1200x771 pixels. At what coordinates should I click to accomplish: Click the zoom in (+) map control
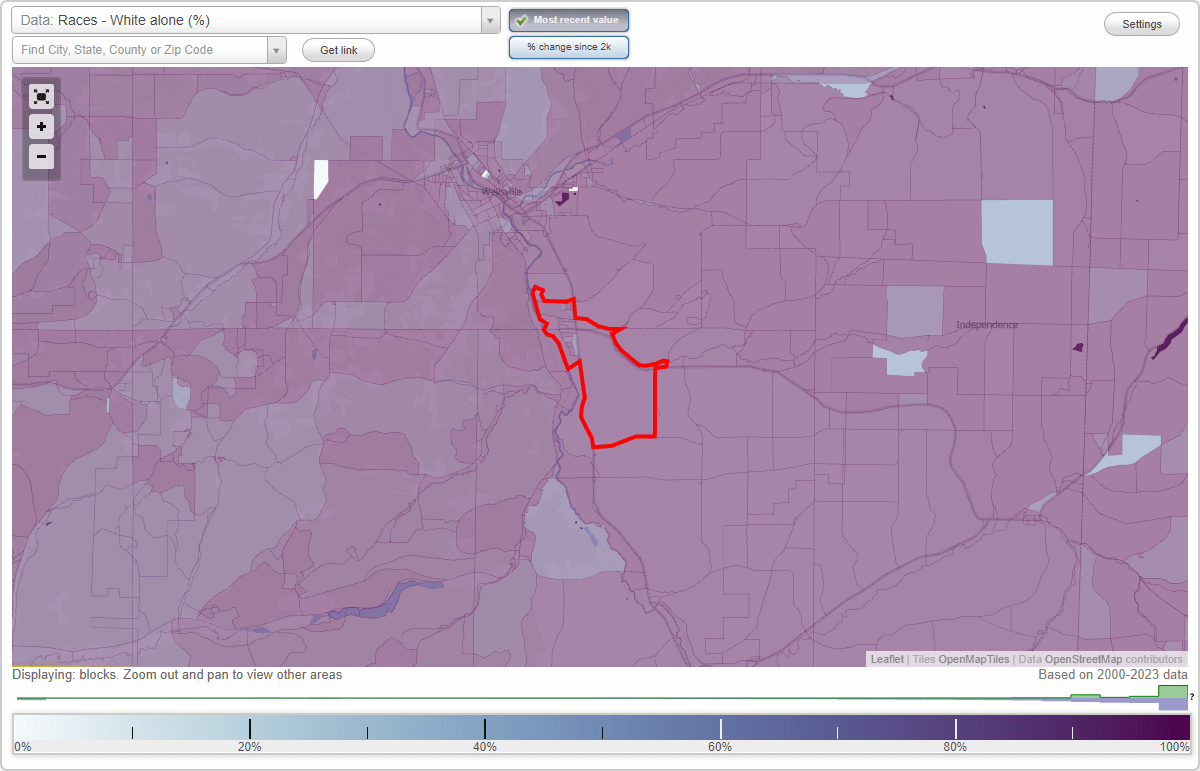41,127
